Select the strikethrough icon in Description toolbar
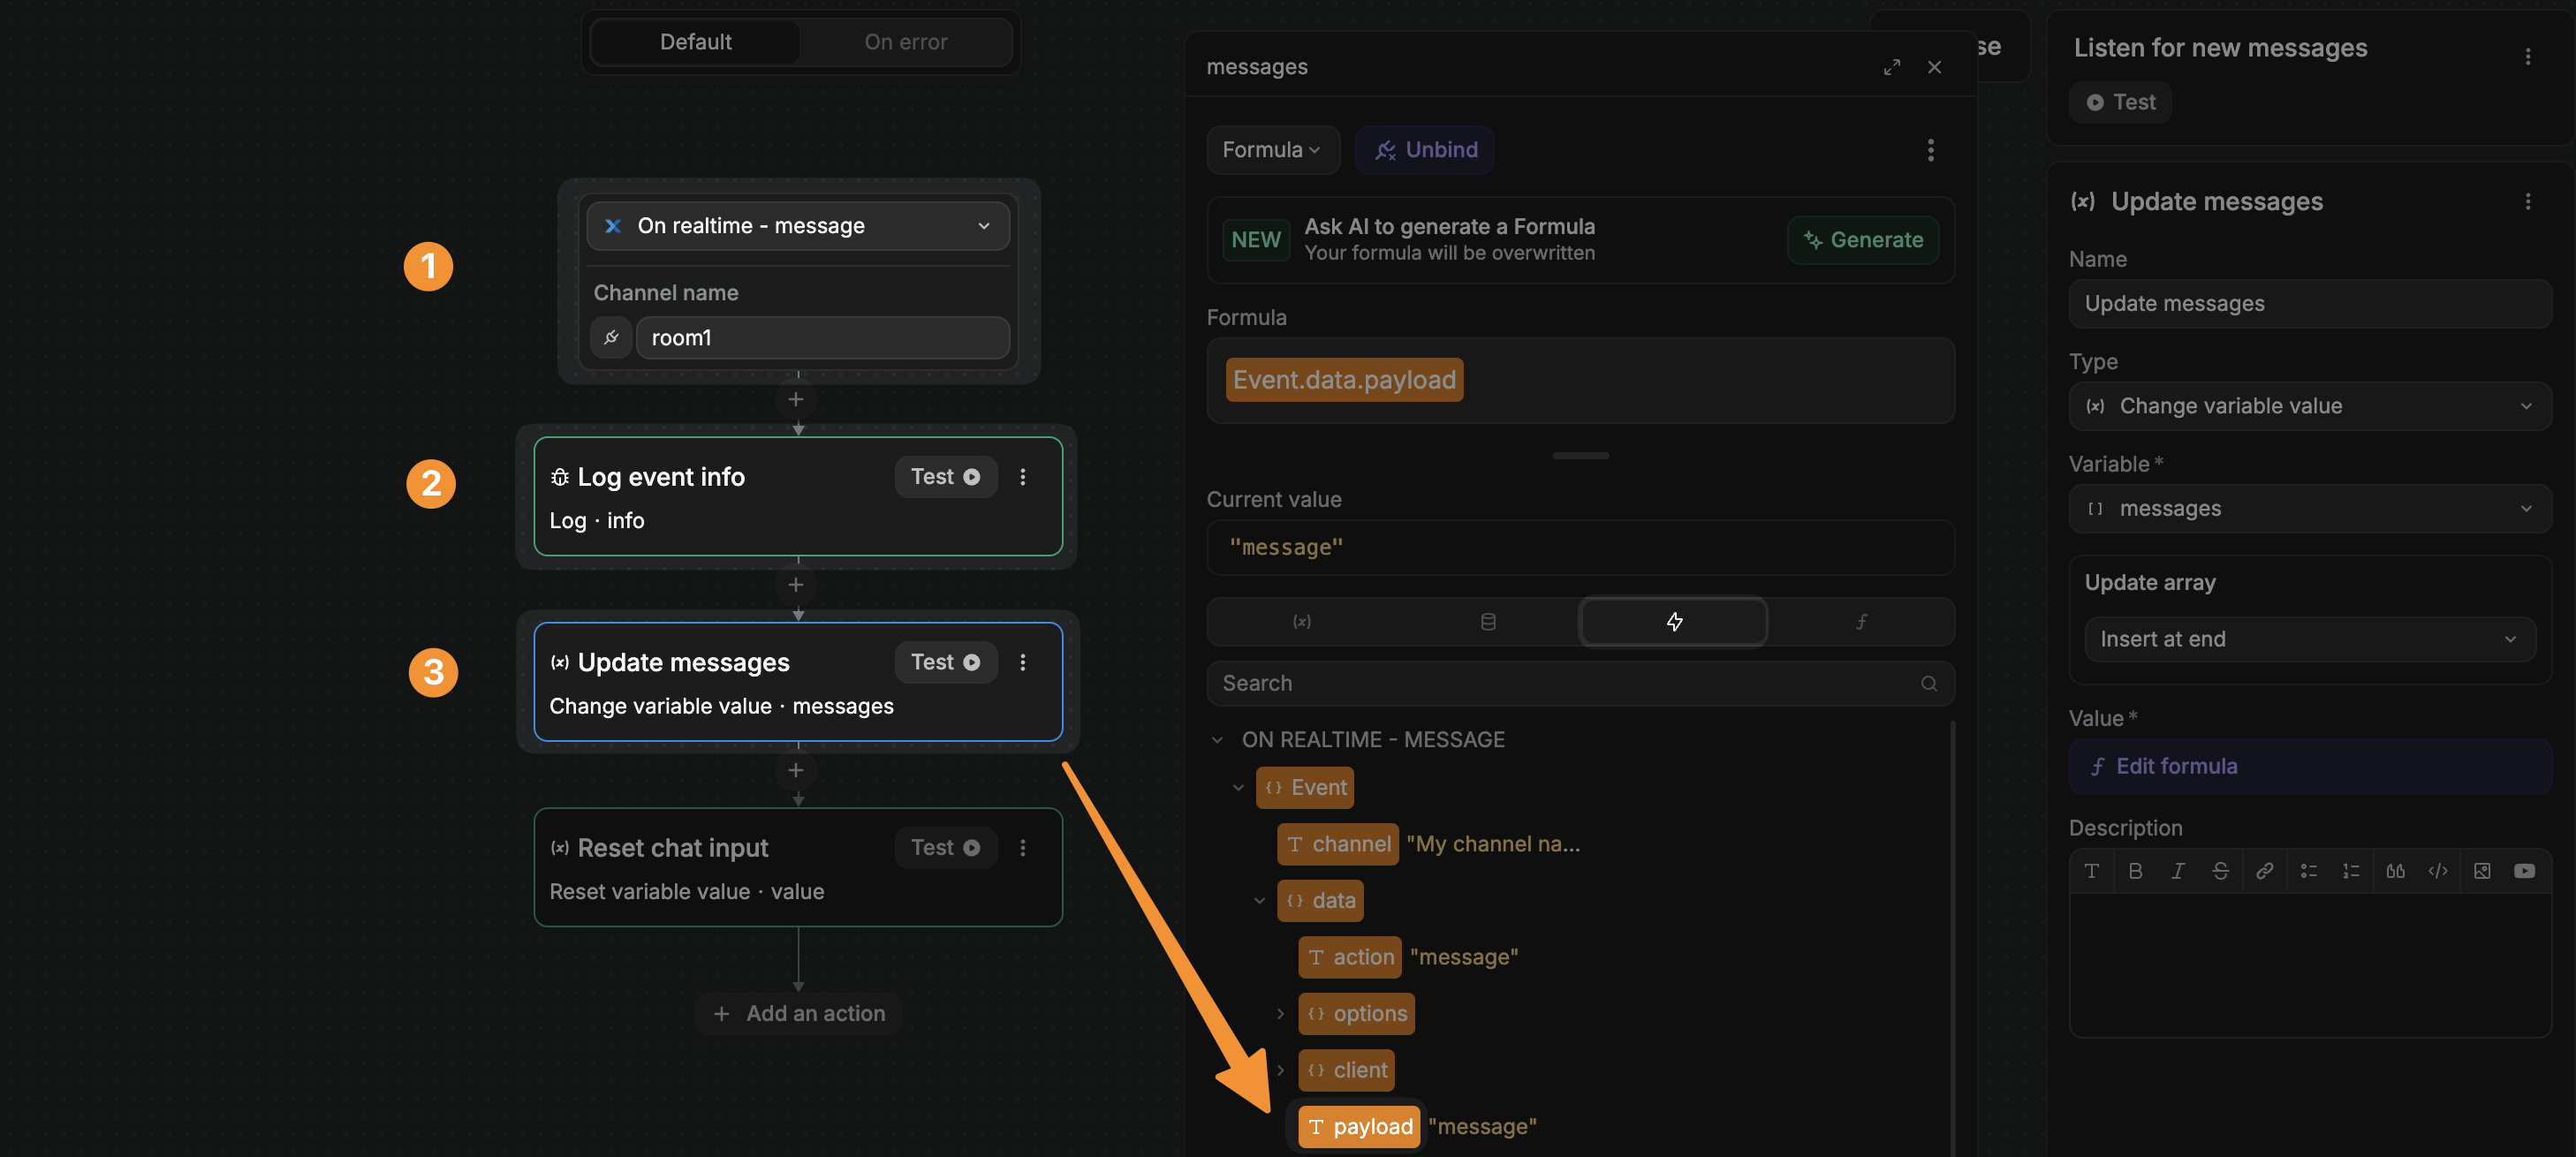This screenshot has height=1157, width=2576. [2221, 871]
